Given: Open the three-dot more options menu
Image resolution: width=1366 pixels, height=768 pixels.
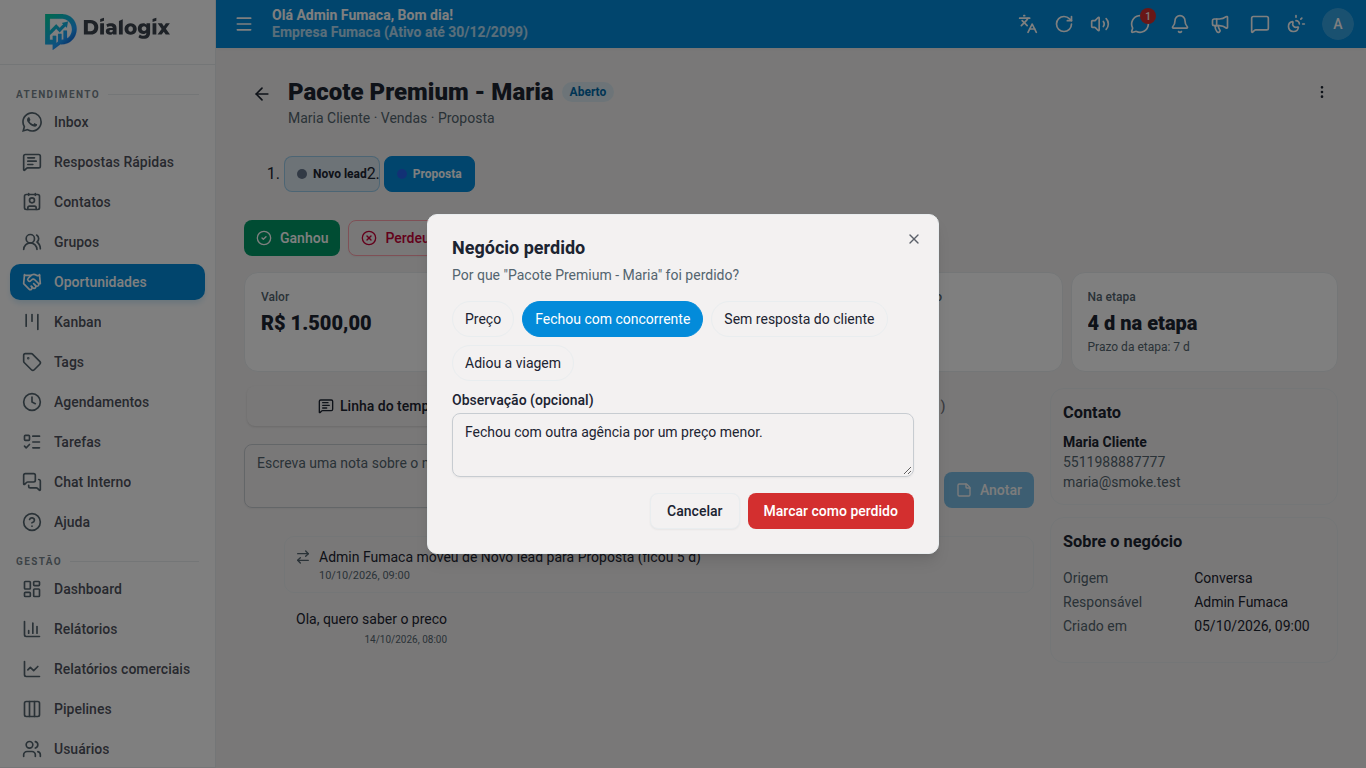Looking at the screenshot, I should [1322, 92].
